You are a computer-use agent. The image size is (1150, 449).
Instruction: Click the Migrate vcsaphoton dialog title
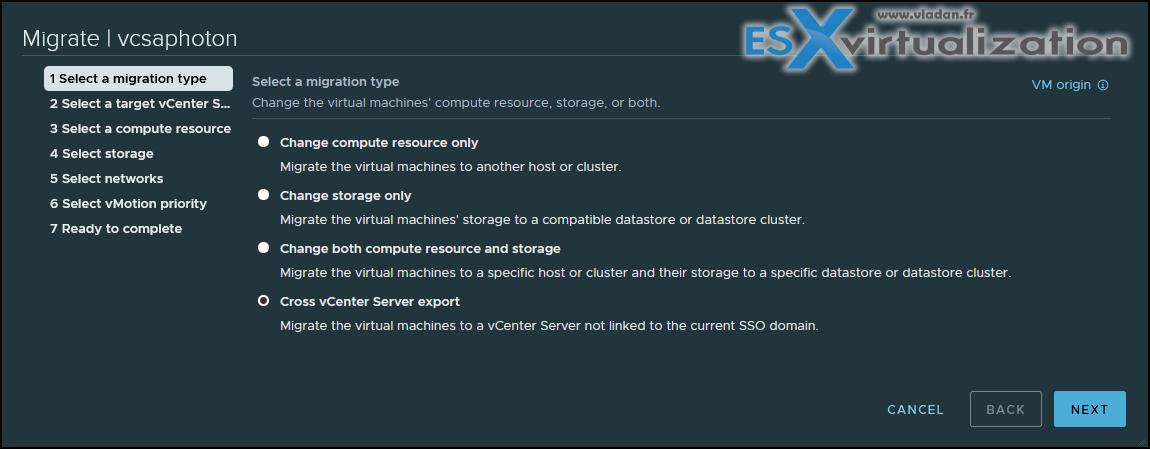coord(130,39)
